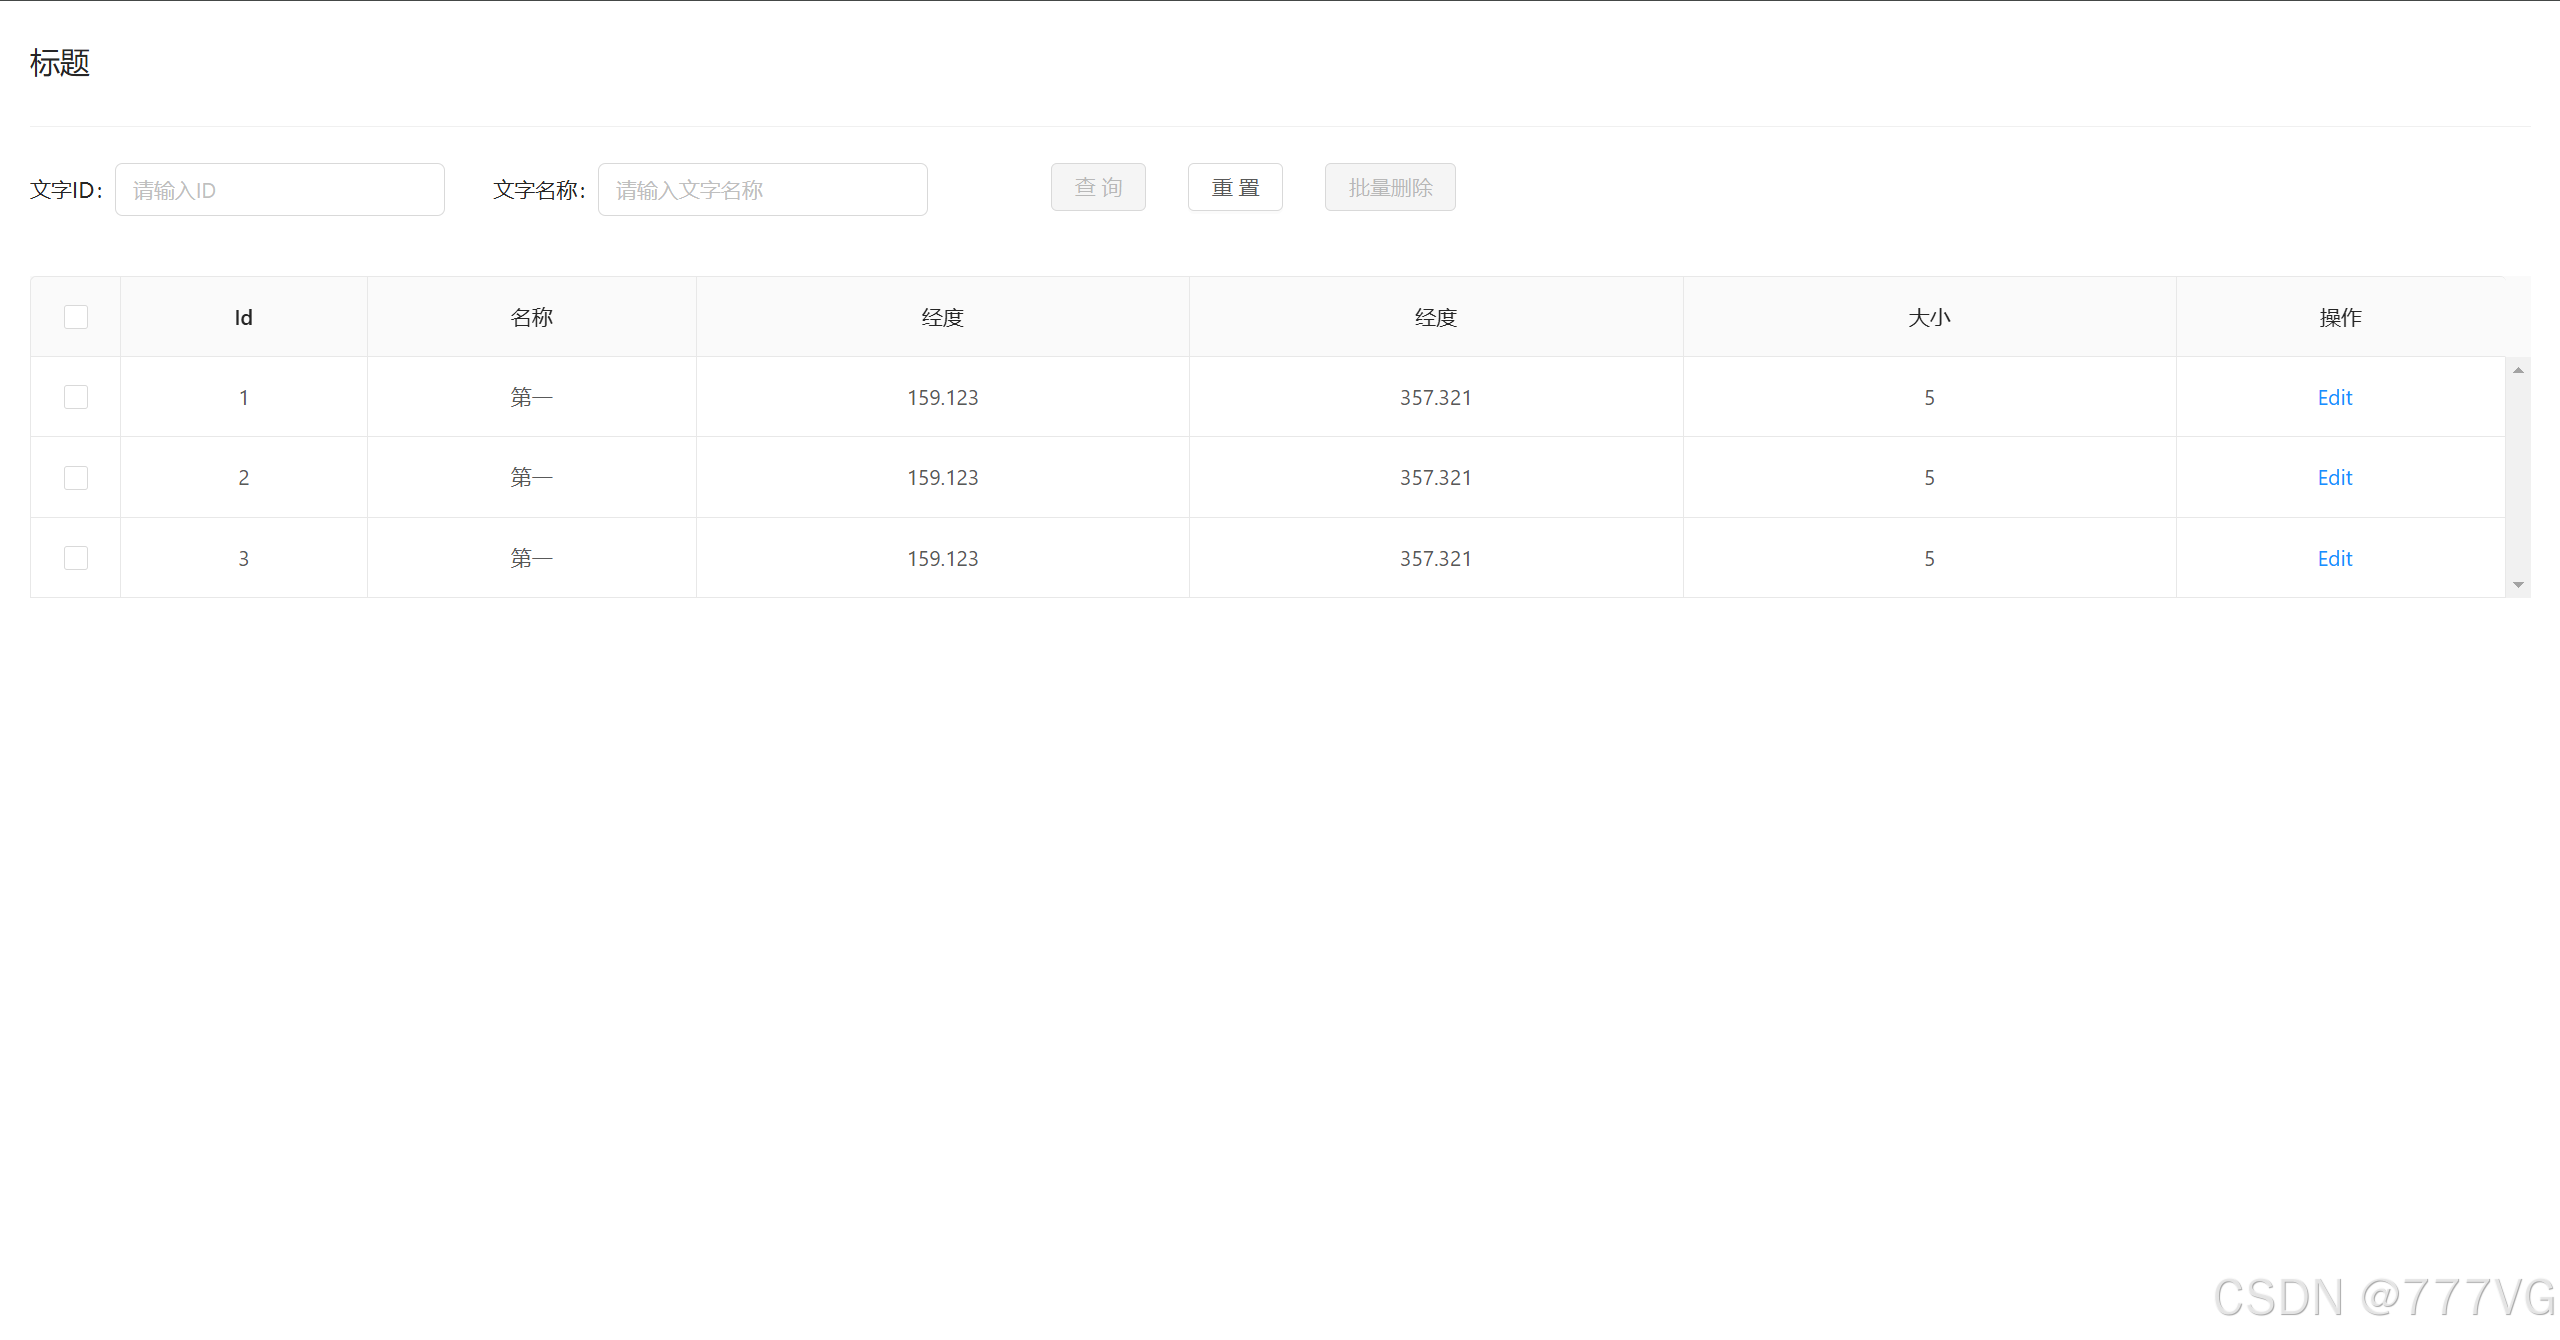This screenshot has width=2560, height=1340.
Task: Click the 名称 column header
Action: pos(531,316)
